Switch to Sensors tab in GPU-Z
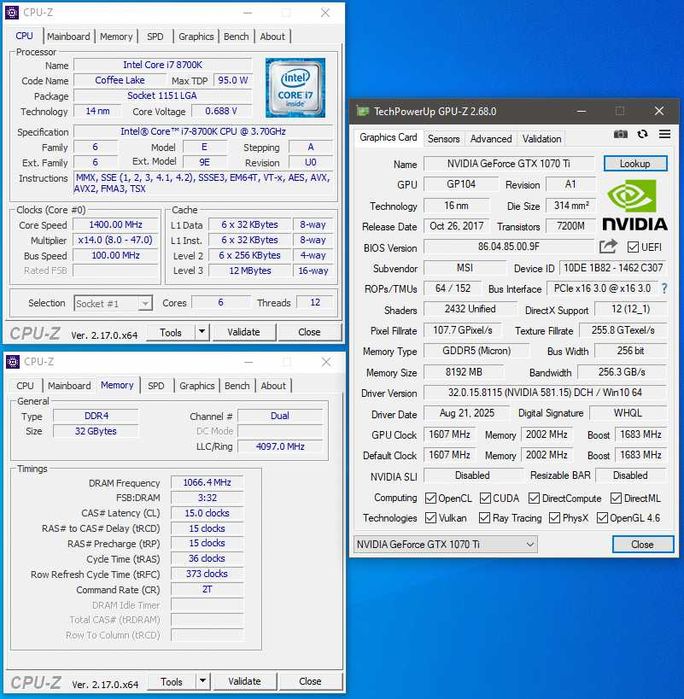The height and width of the screenshot is (699, 684). coord(444,139)
